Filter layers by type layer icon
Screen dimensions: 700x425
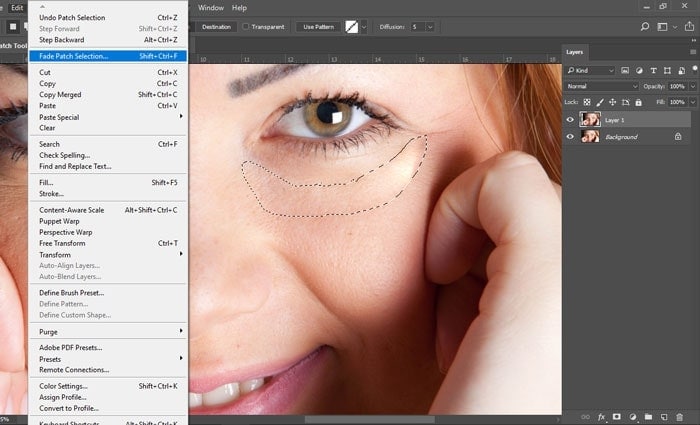654,71
